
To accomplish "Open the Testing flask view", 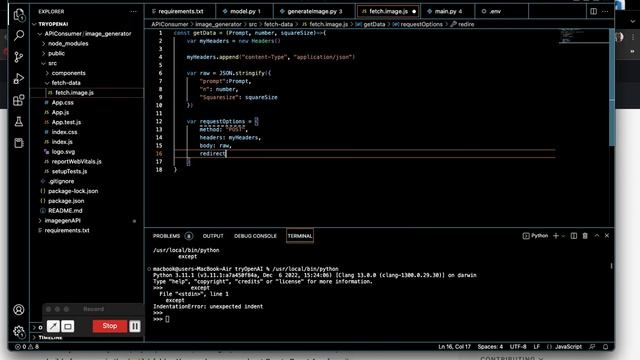I will (x=19, y=121).
